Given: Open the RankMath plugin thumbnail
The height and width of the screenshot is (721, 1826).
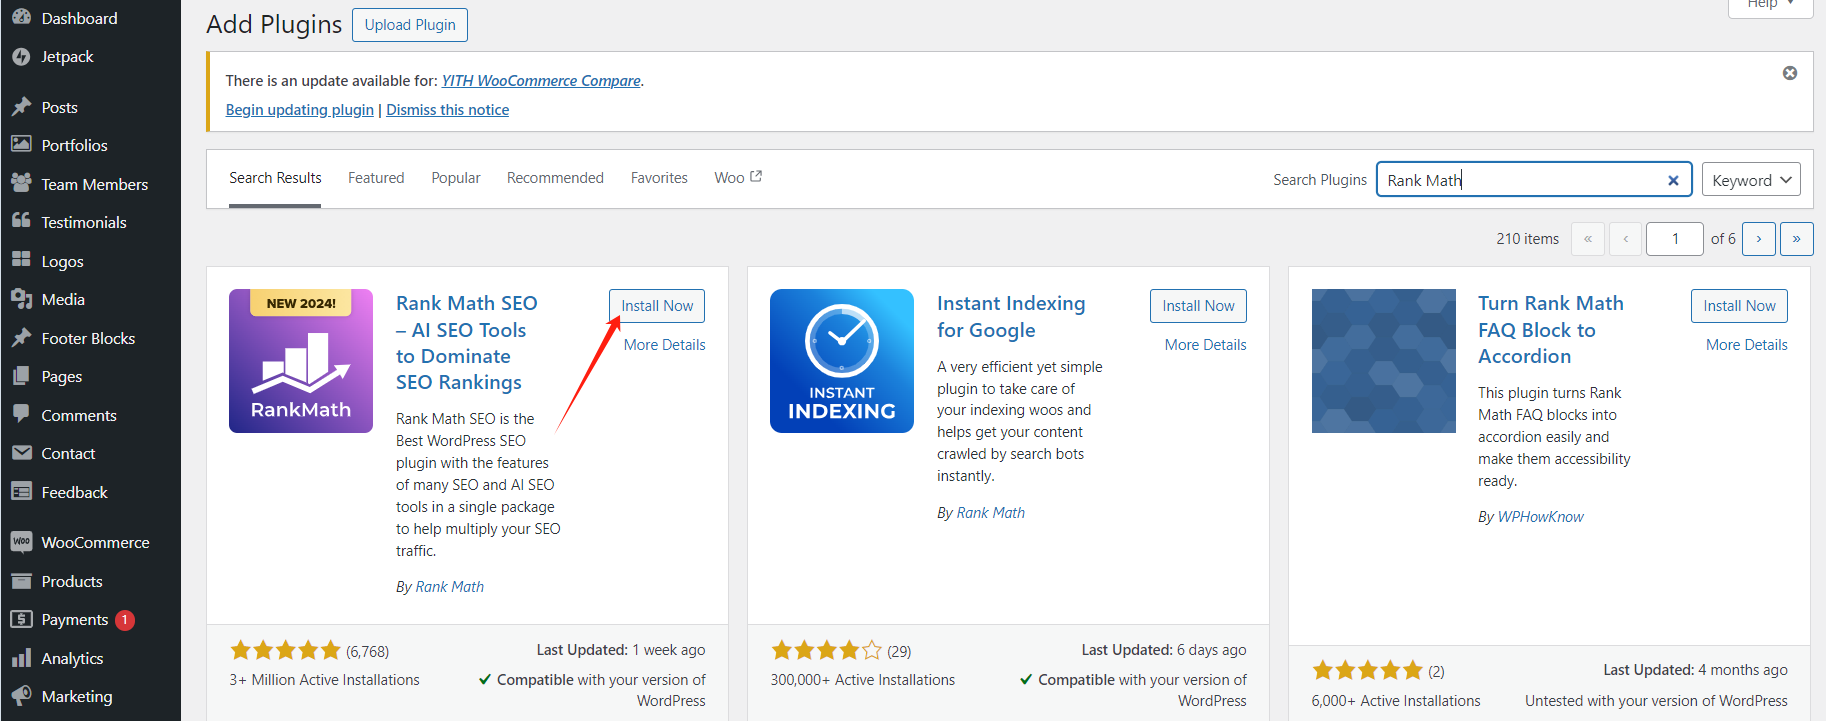Looking at the screenshot, I should [x=301, y=361].
